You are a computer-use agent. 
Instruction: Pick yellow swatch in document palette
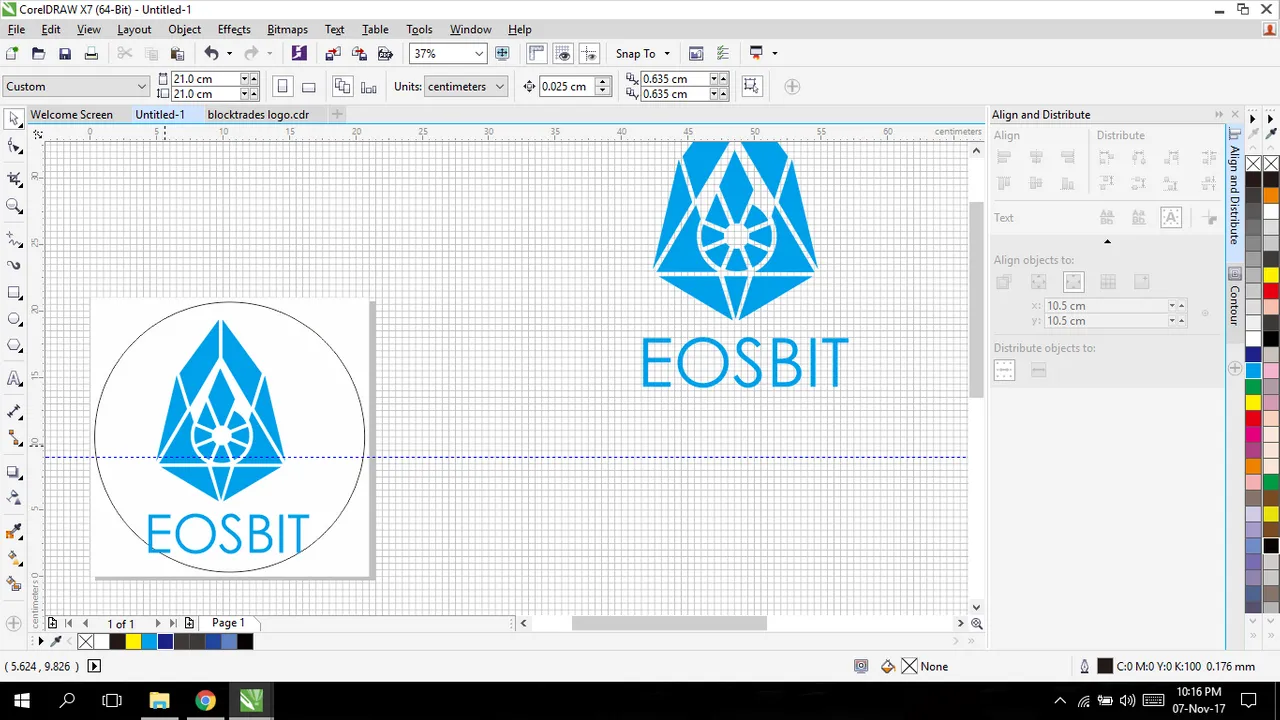[x=133, y=641]
